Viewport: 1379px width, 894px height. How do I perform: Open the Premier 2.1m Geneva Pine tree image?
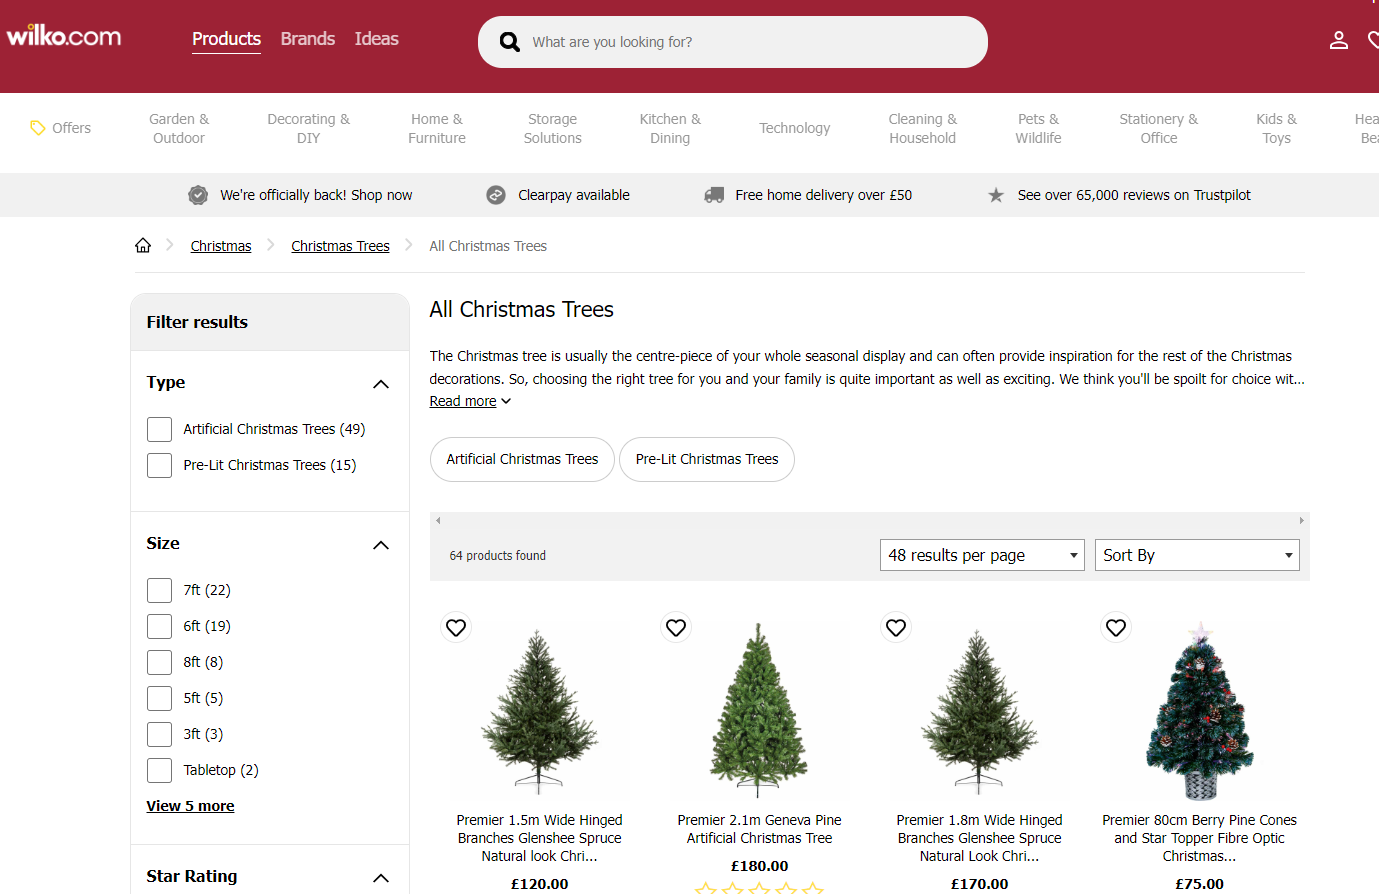click(760, 710)
